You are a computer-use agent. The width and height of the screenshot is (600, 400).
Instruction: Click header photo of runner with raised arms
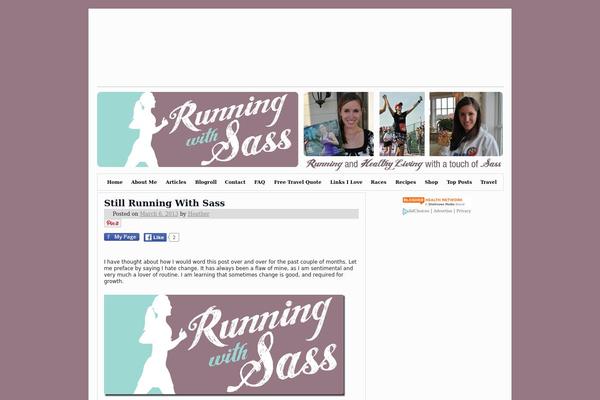pos(402,124)
